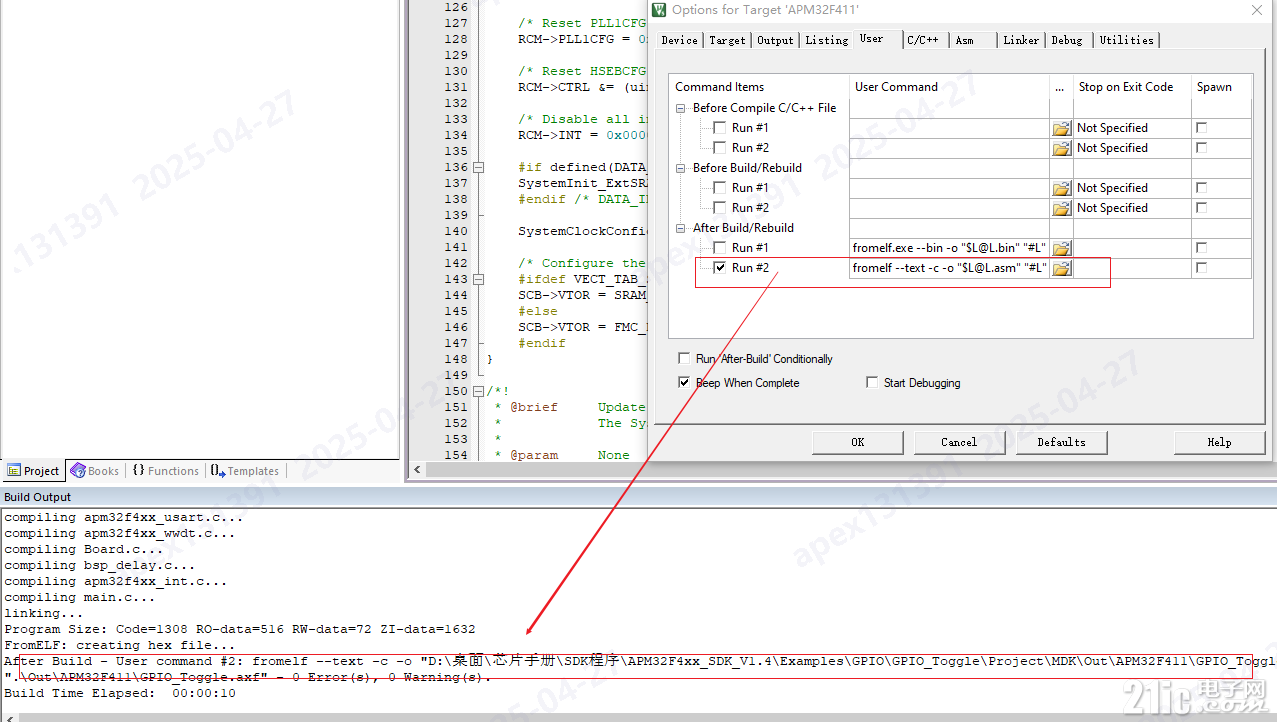Viewport: 1277px width, 722px height.
Task: Click 'Build Time Elapsed' output line
Action: pos(120,693)
